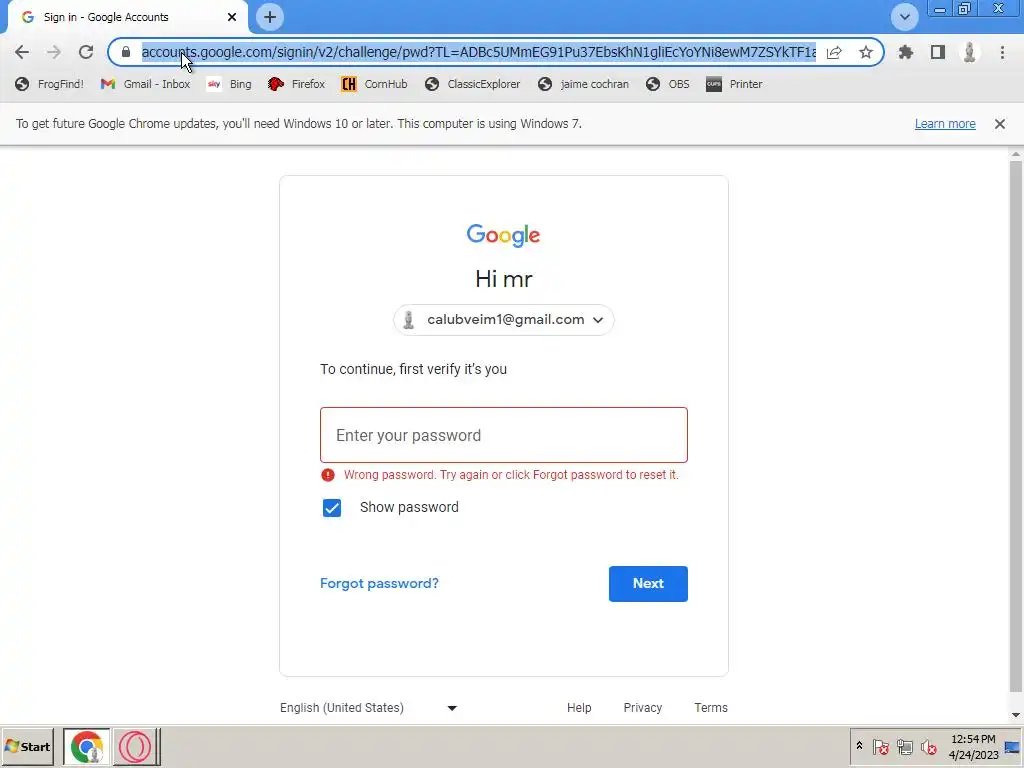Go back with the browser back arrow
This screenshot has height=768, width=1024.
22,52
